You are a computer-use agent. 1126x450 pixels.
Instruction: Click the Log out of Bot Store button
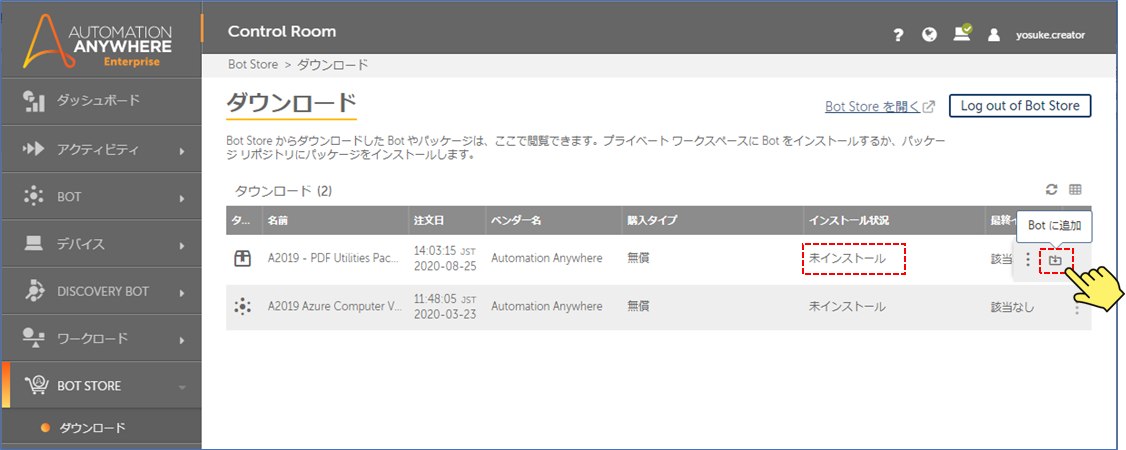pos(1020,106)
